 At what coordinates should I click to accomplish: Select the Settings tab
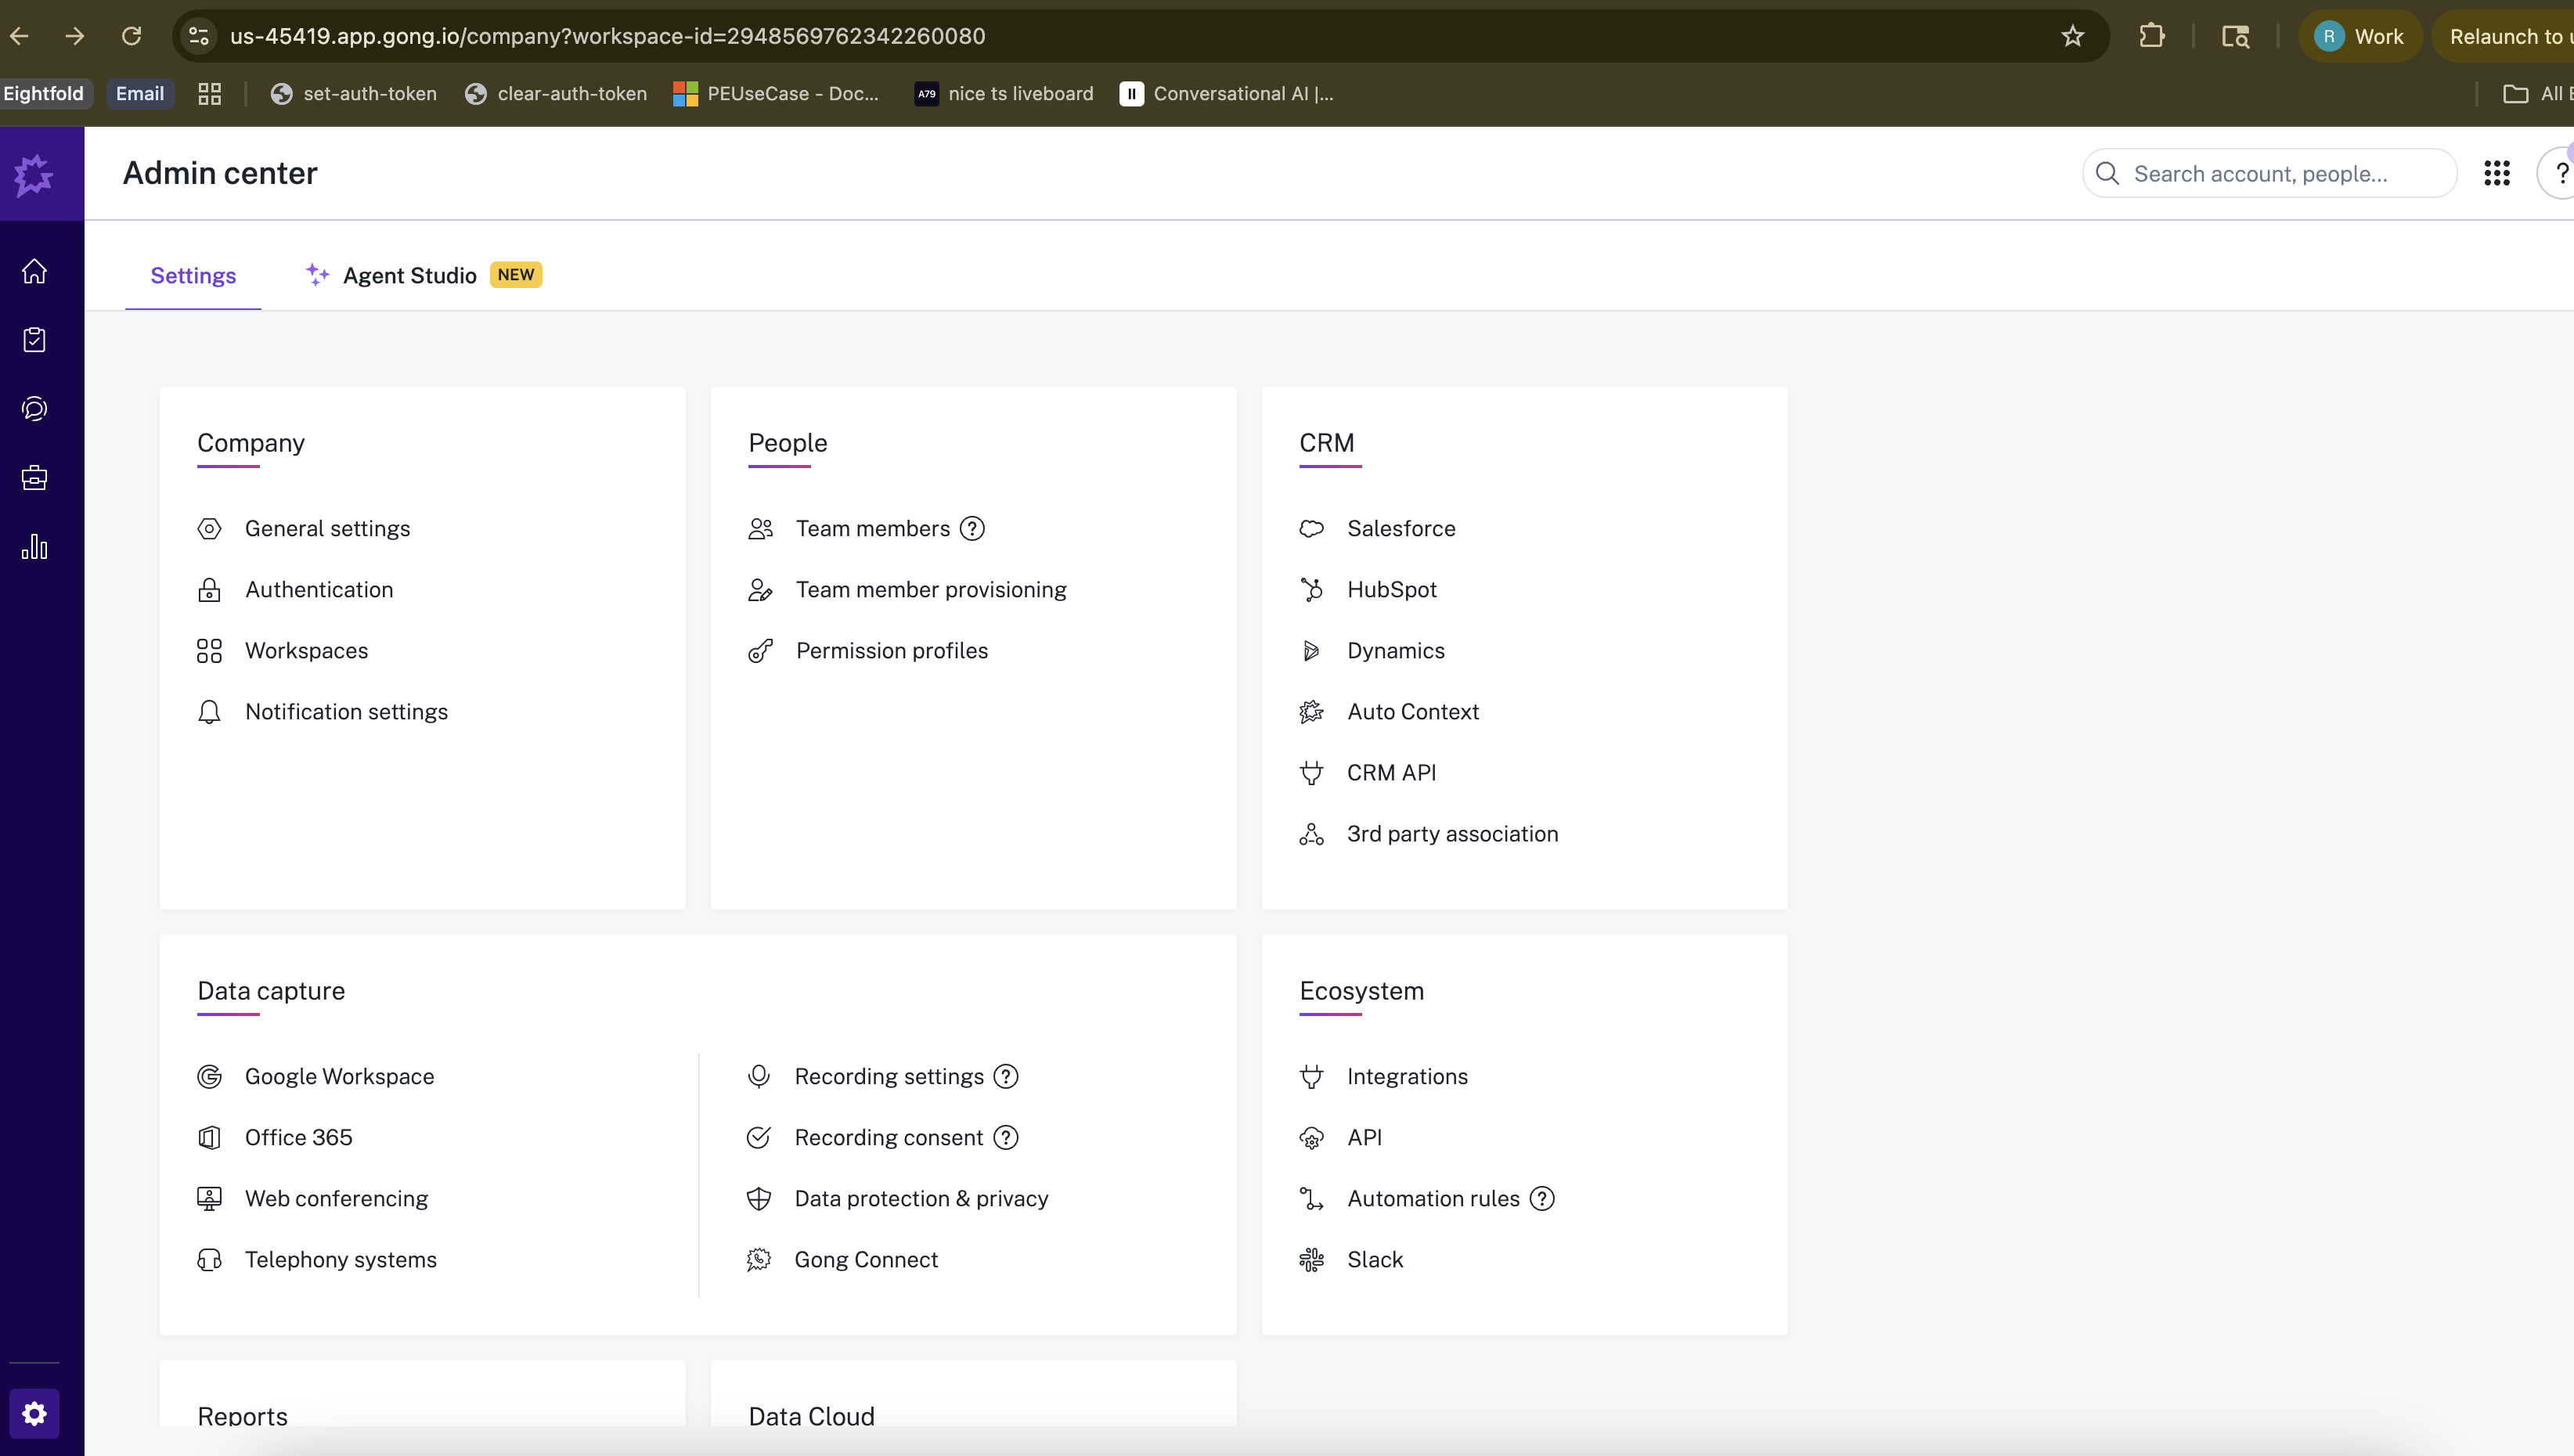pos(193,275)
